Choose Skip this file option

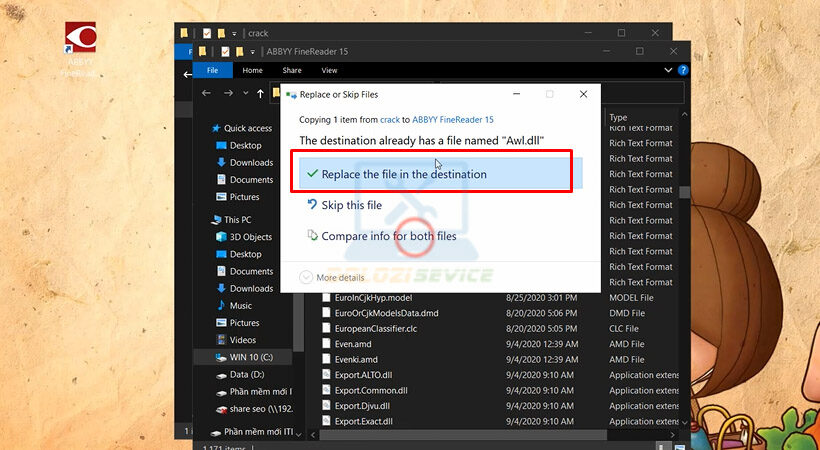point(351,205)
